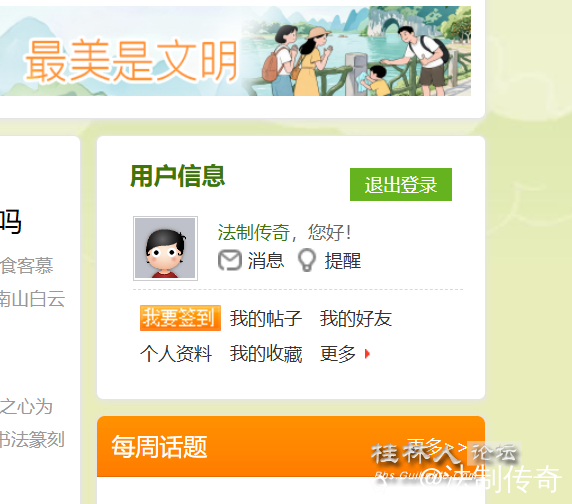The image size is (572, 504).
Task: Click the light bulb reminder icon
Action: [307, 260]
